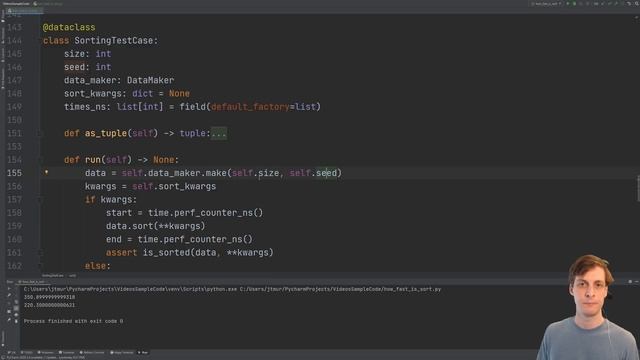Toggle fold arrow beside line 151
Viewport: 640px width, 360px height.
(x=40, y=133)
